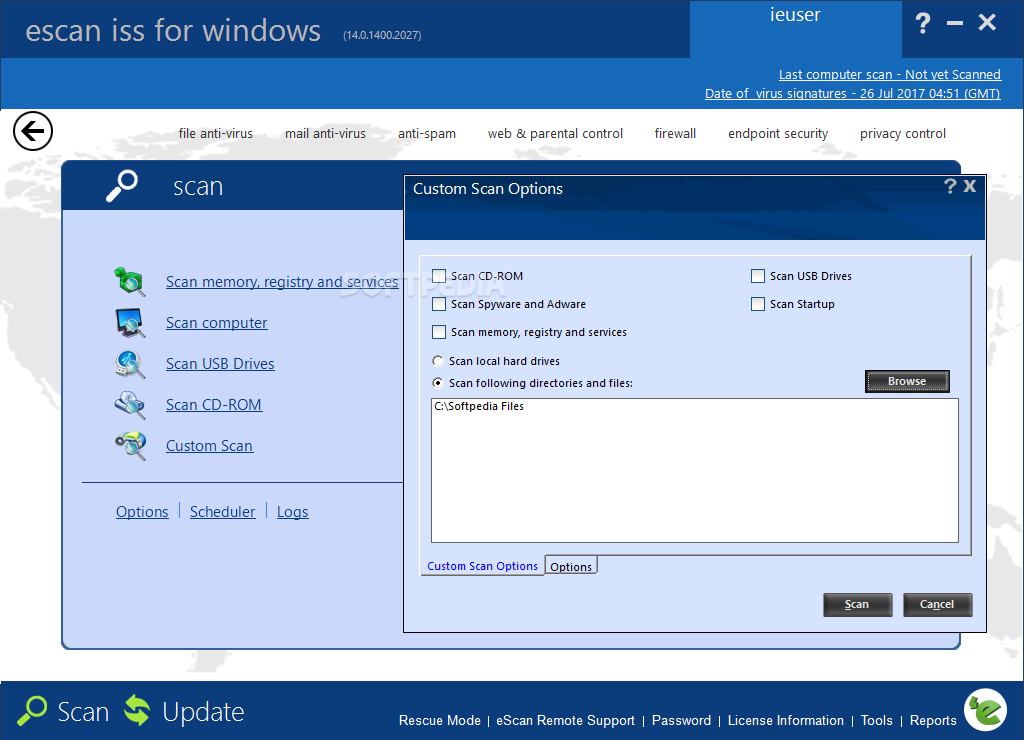This screenshot has height=740, width=1024.
Task: Open the privacy control section
Action: tap(903, 133)
